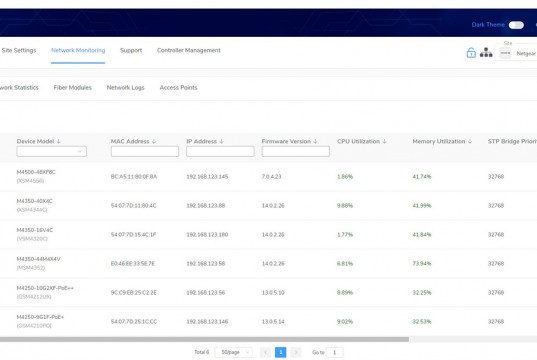Viewport: 537px width, 360px height.
Task: Select the M4250-10G2XF-PoE++ device row
Action: pyautogui.click(x=268, y=293)
